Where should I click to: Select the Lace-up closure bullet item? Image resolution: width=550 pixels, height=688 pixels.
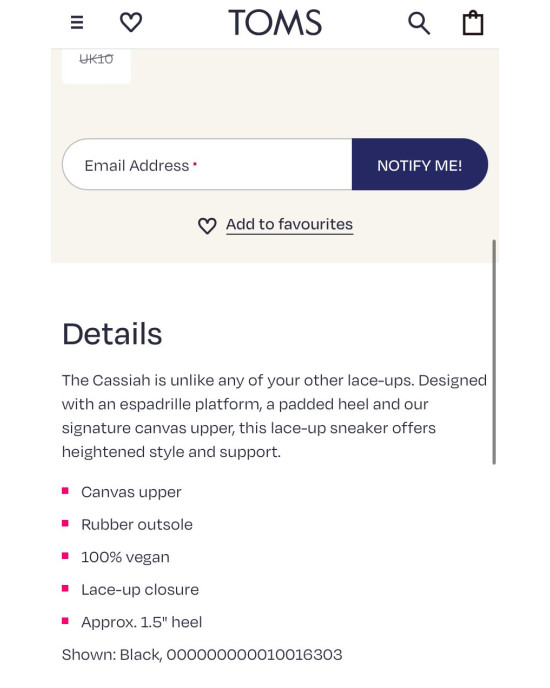tap(140, 590)
